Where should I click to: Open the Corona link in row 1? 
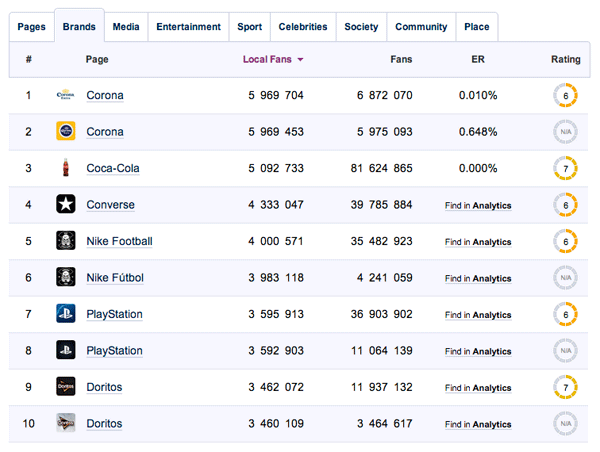click(x=105, y=95)
